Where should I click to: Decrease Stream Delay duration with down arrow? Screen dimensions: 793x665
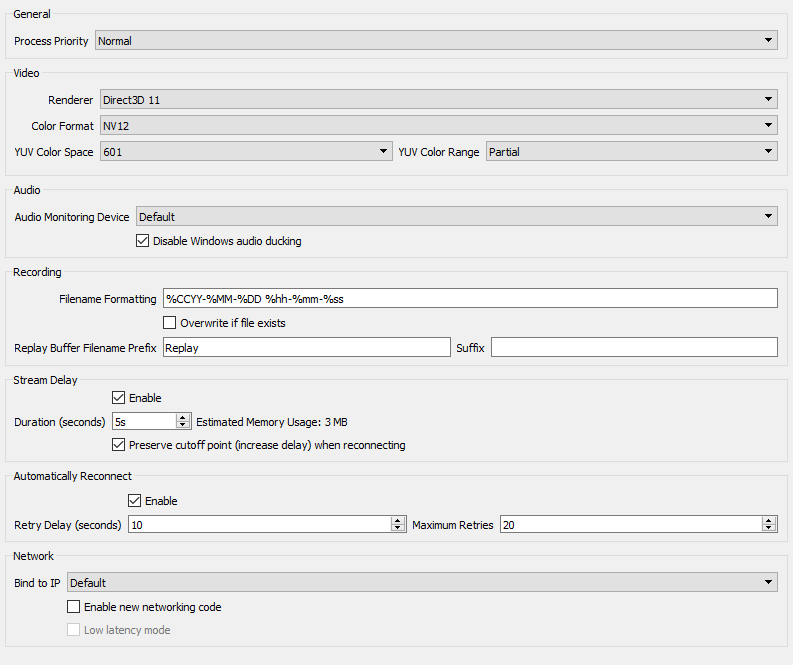tap(183, 426)
